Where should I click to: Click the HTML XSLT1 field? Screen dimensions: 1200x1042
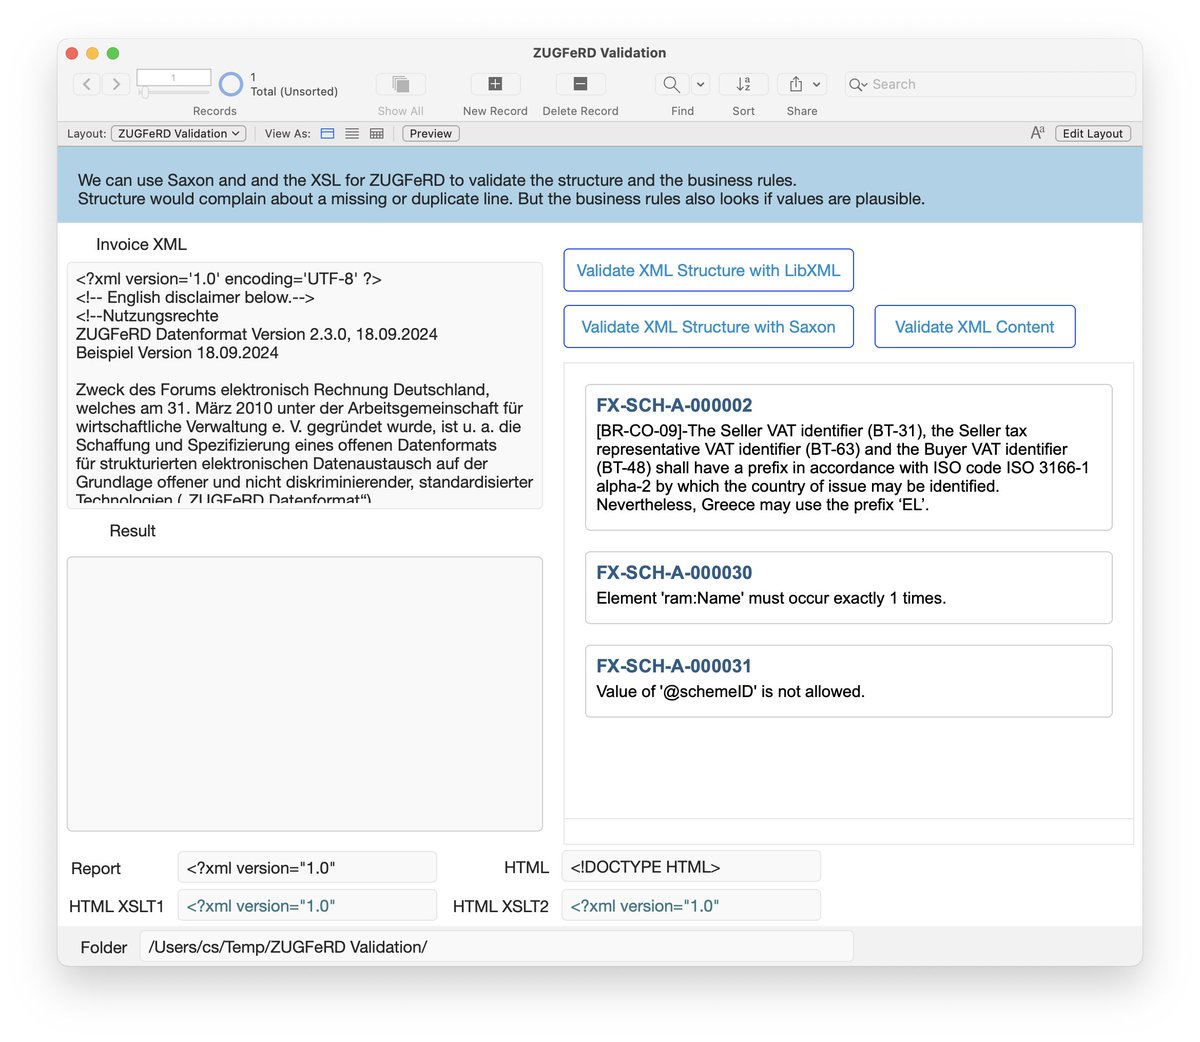(307, 905)
